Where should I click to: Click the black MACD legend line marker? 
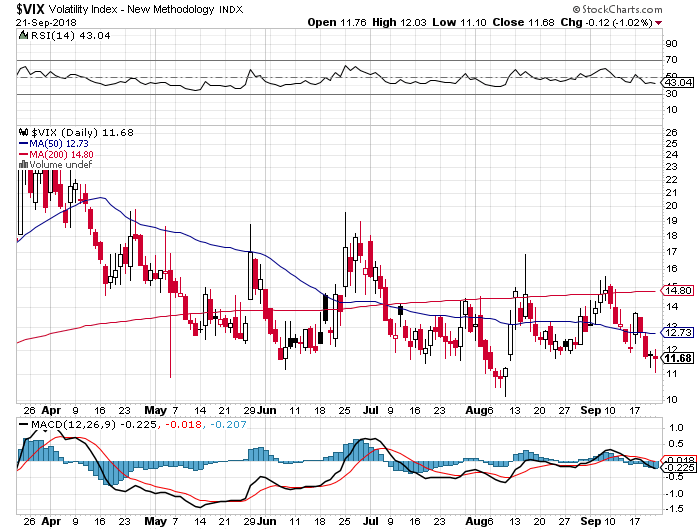click(23, 424)
